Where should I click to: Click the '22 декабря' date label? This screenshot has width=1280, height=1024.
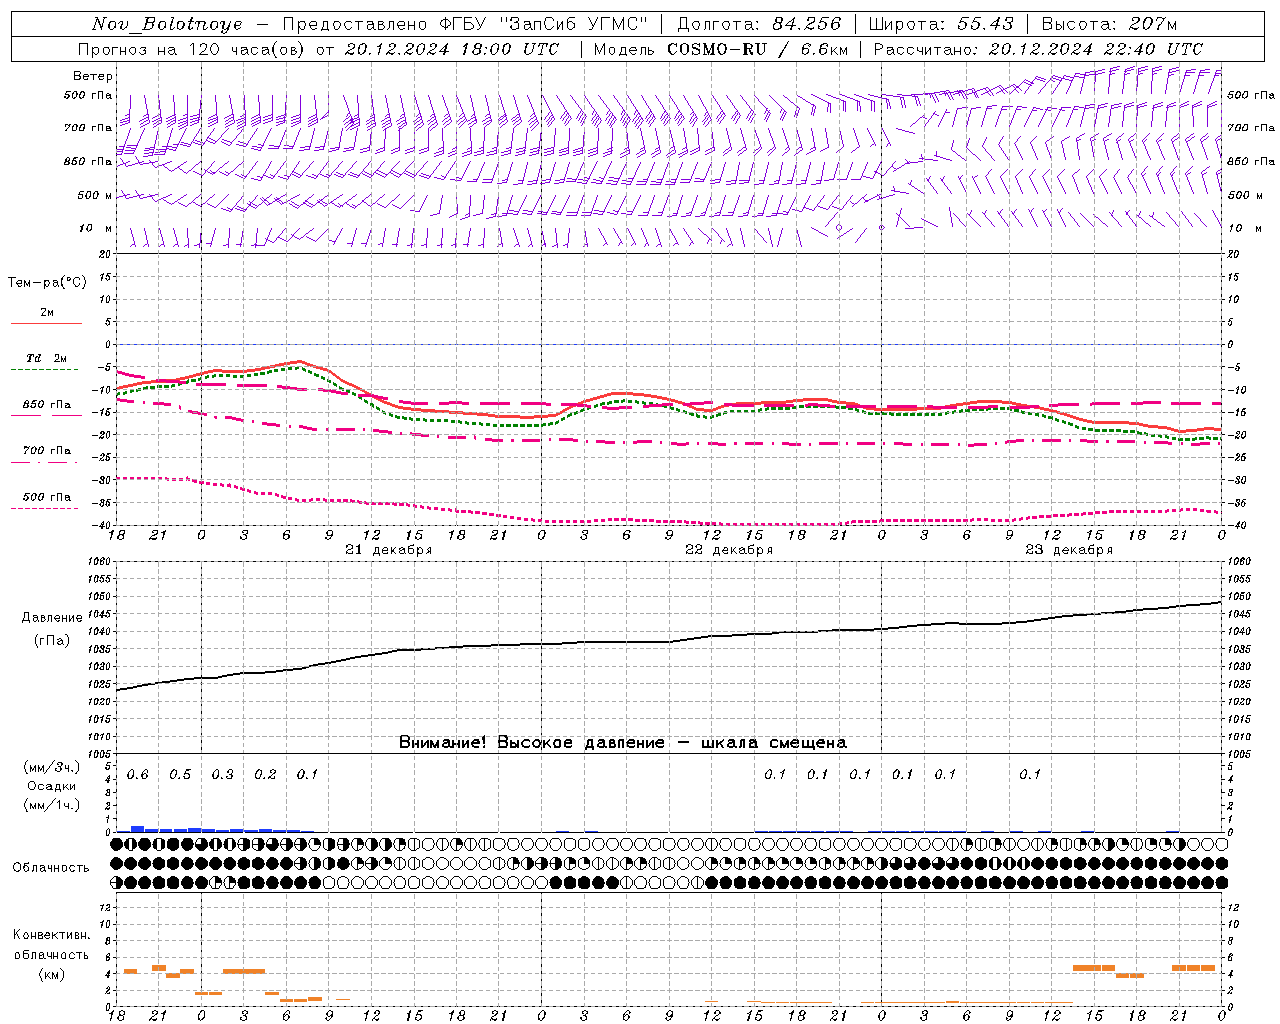pos(729,550)
